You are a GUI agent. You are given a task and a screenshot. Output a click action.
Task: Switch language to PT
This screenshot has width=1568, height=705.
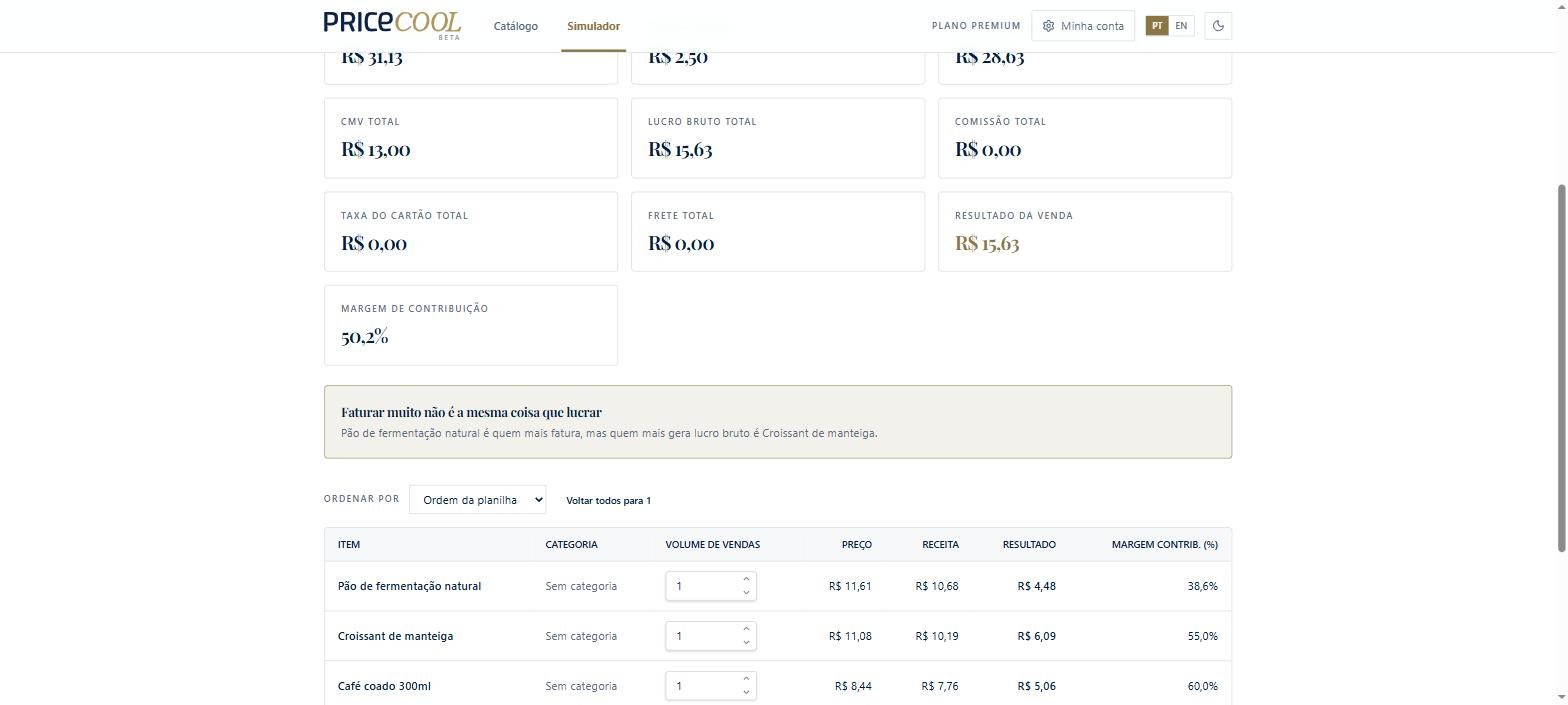point(1157,26)
